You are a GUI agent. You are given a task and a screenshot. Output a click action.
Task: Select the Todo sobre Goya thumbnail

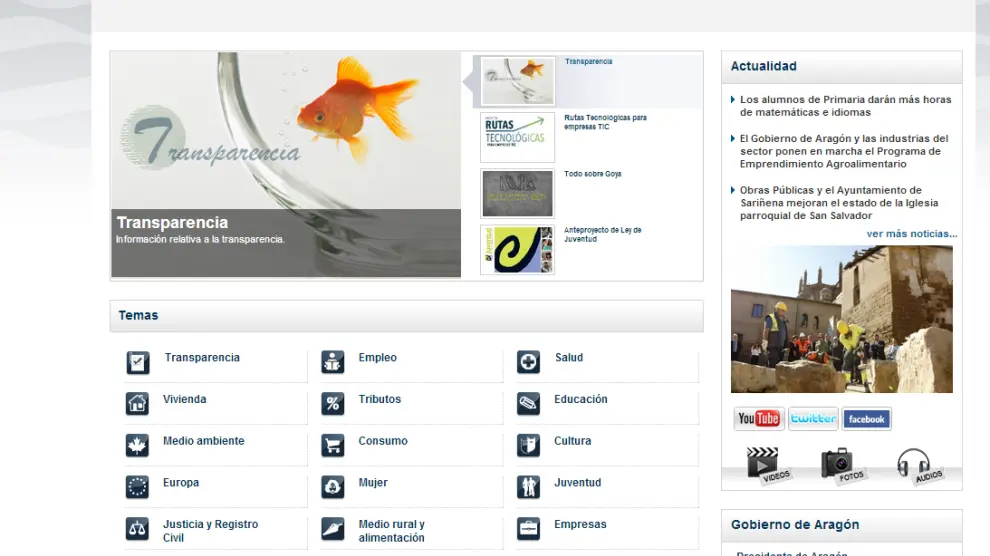pos(517,193)
